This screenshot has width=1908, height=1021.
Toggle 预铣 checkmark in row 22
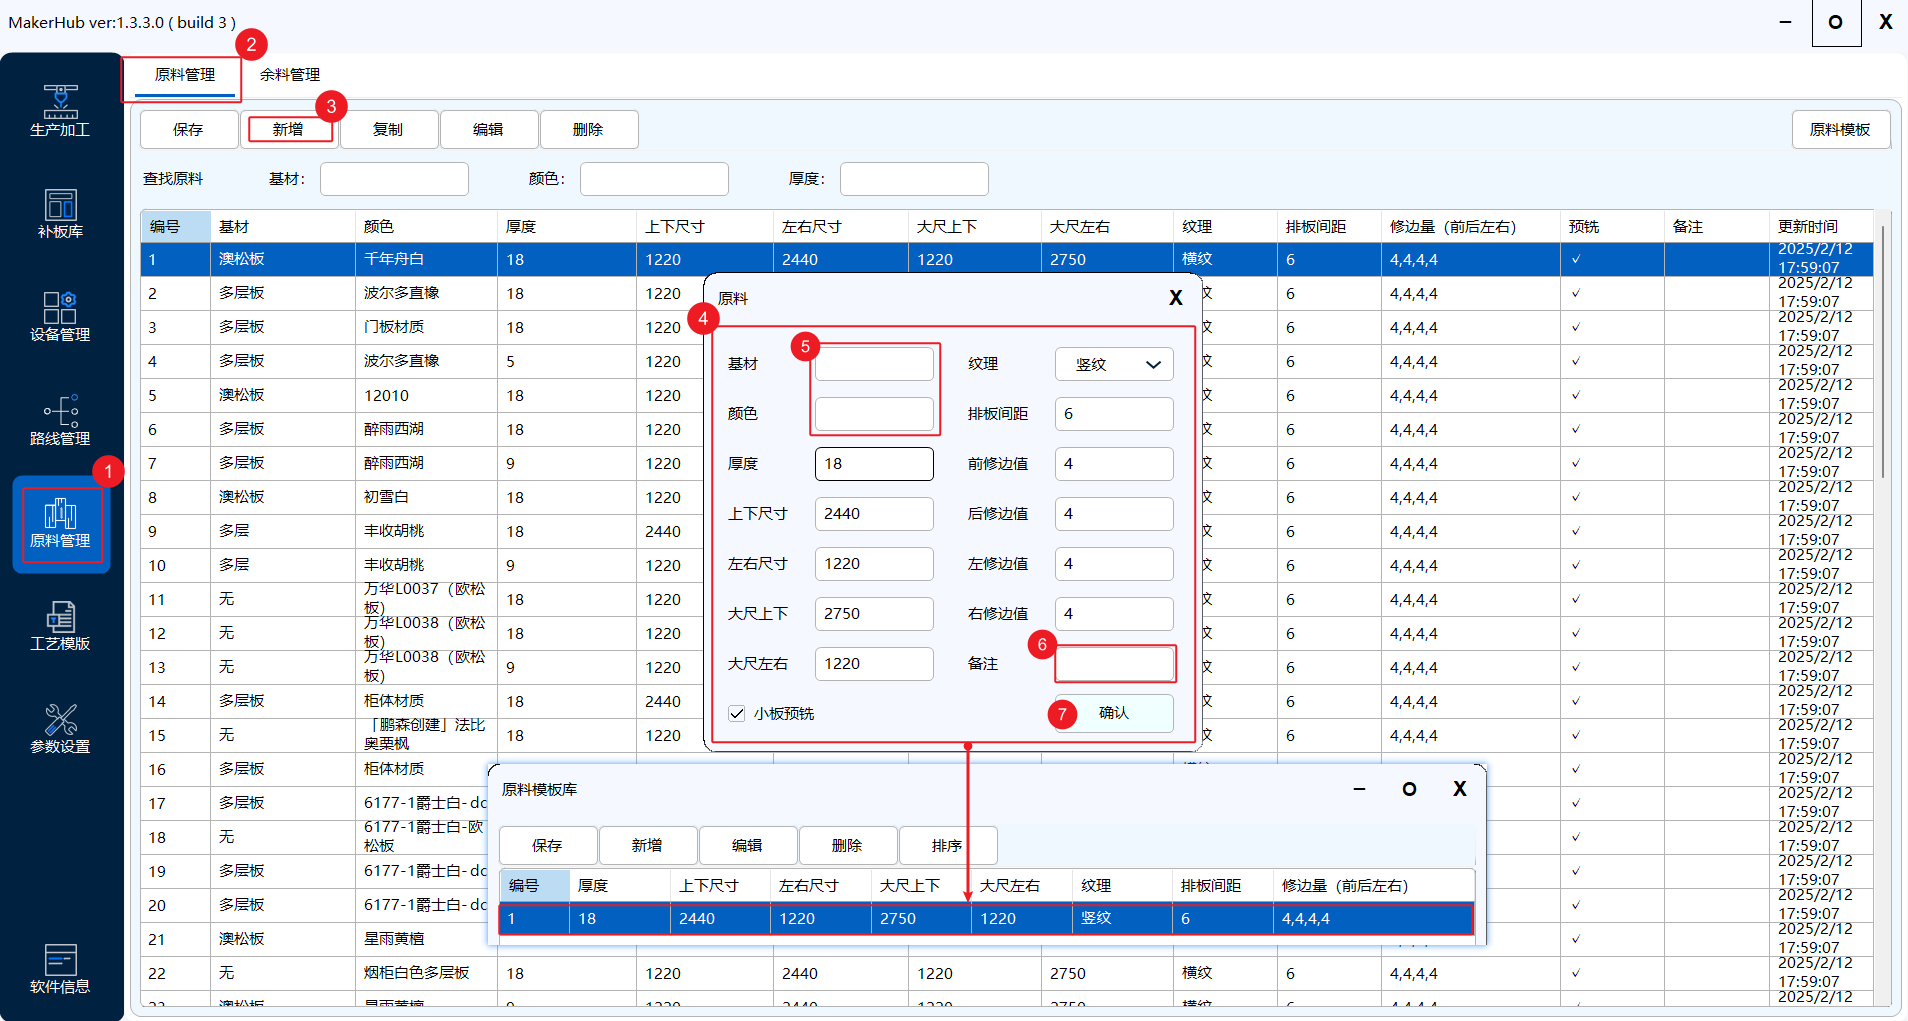(x=1576, y=973)
